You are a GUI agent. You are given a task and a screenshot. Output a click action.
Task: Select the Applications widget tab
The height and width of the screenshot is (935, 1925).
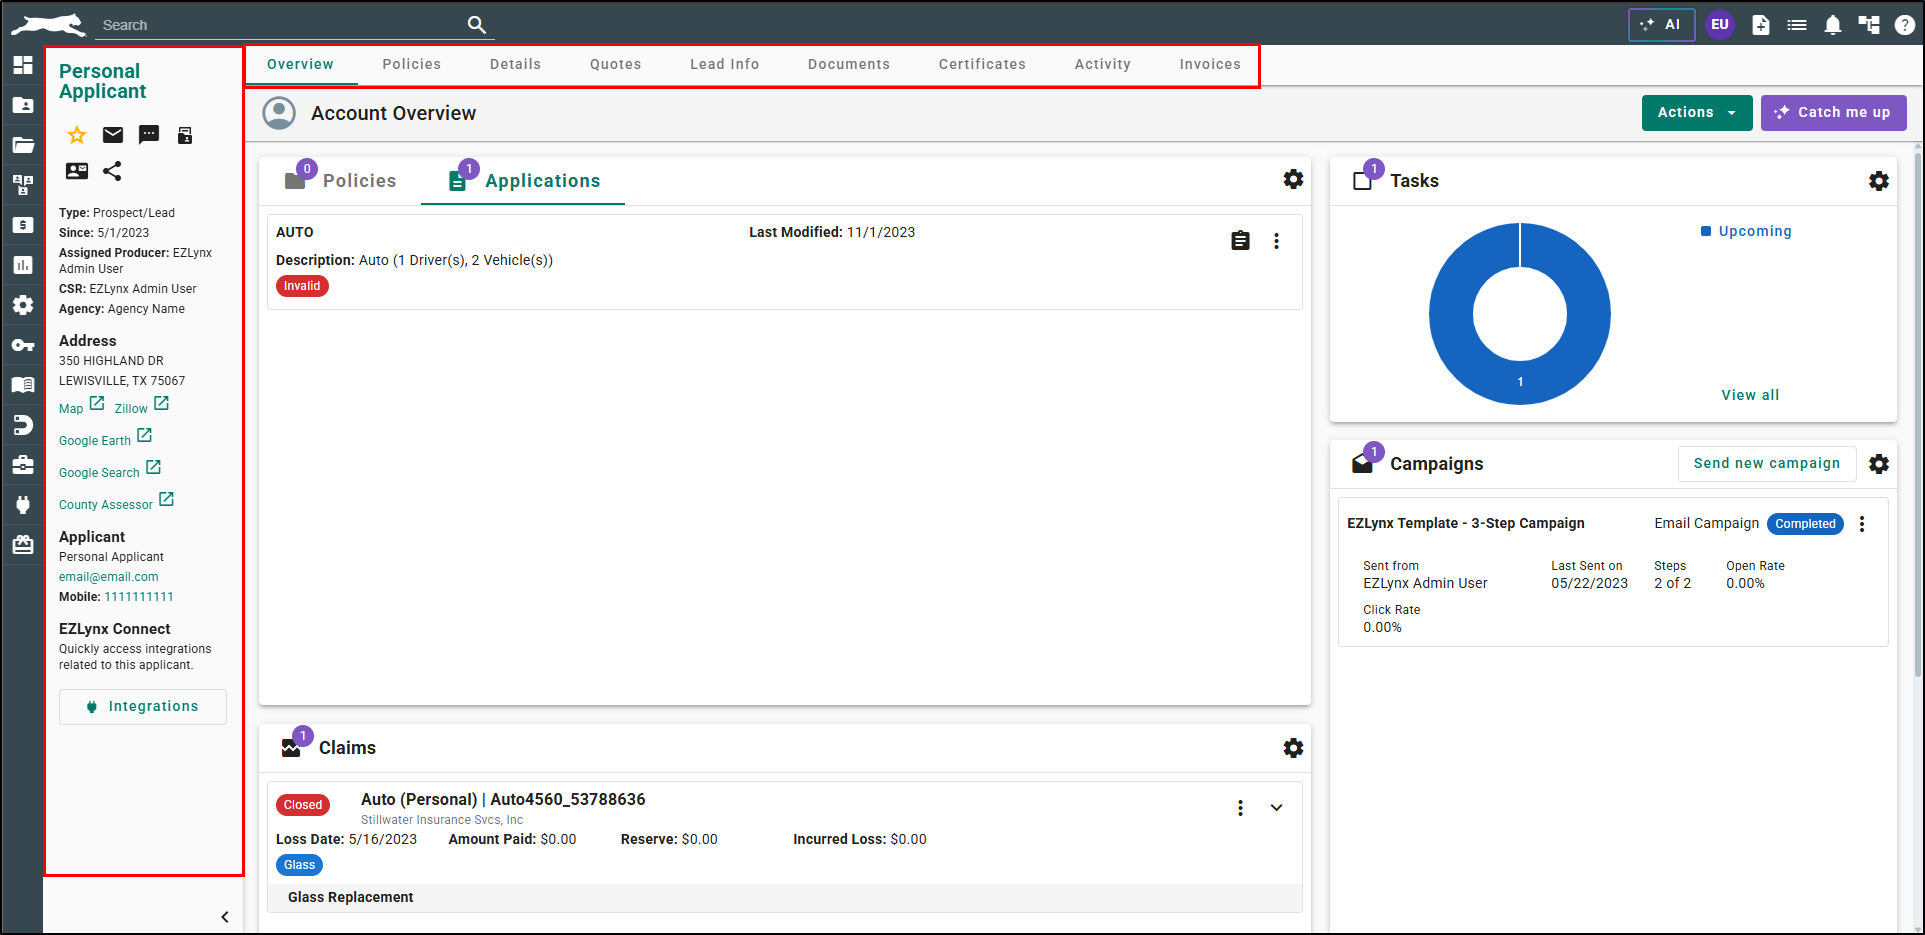point(523,181)
